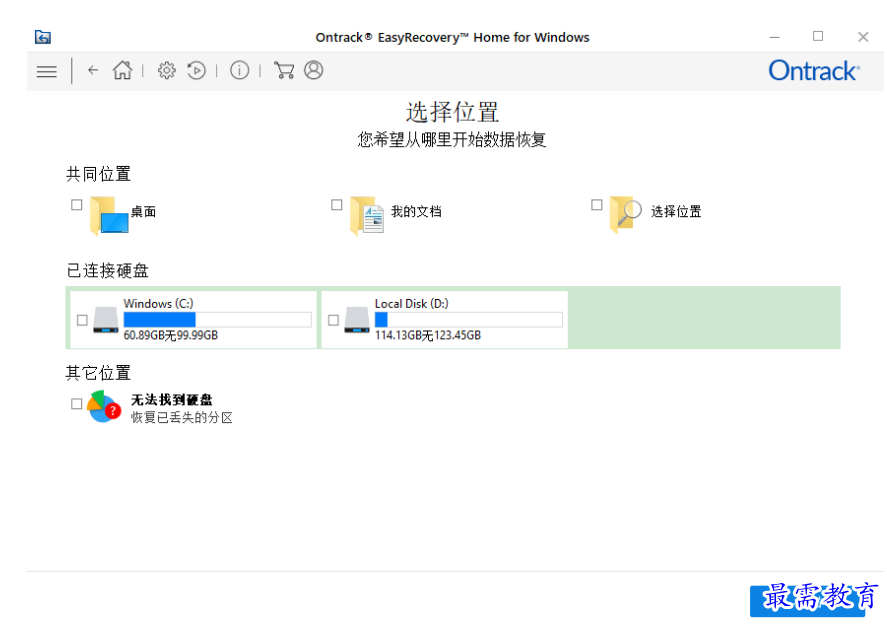
Task: Open the info icon
Action: click(x=240, y=71)
